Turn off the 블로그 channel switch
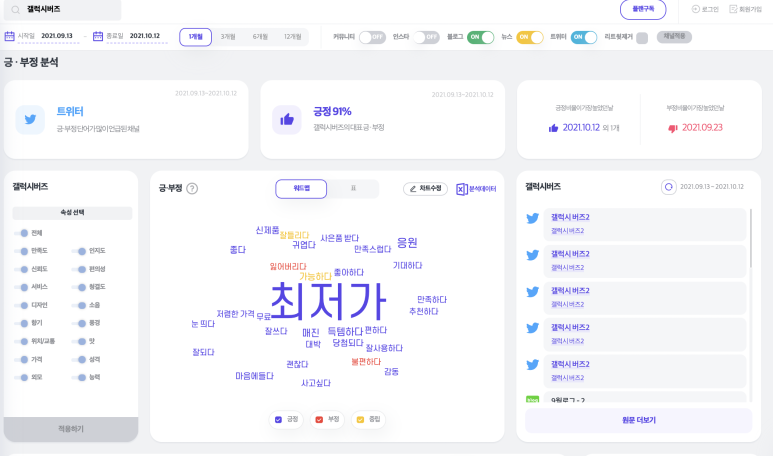 (481, 37)
